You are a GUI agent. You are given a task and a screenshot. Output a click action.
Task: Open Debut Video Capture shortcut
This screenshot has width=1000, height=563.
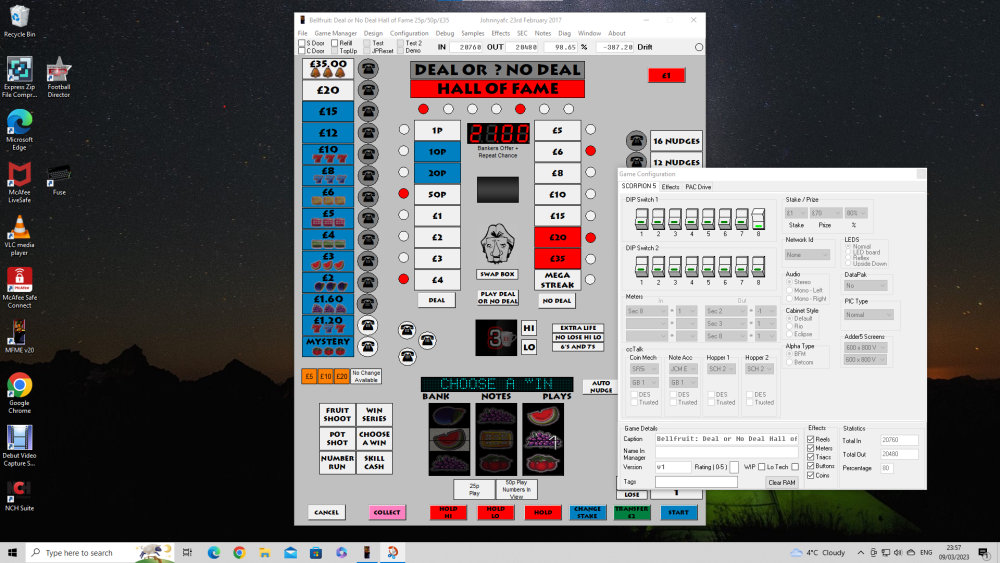pyautogui.click(x=19, y=446)
